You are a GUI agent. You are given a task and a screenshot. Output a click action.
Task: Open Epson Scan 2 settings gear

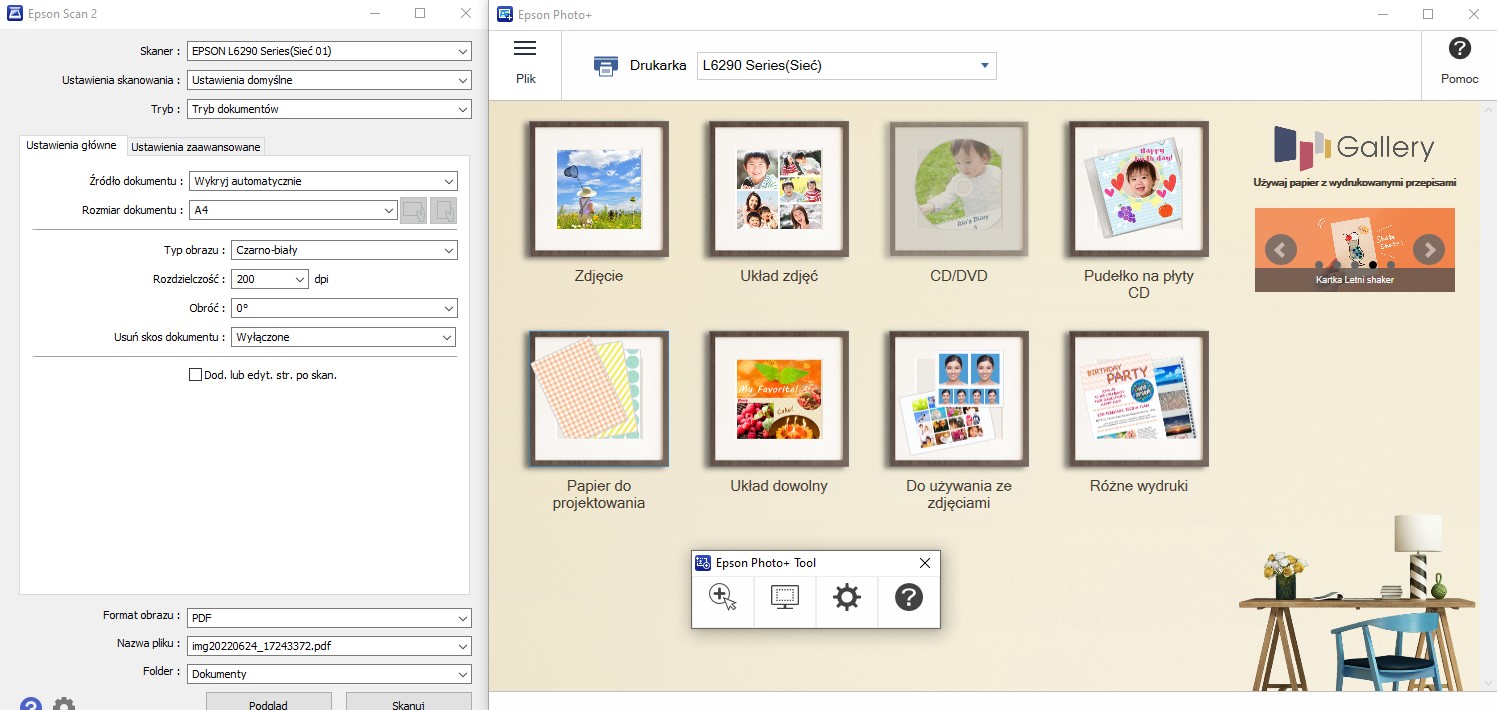pos(64,704)
